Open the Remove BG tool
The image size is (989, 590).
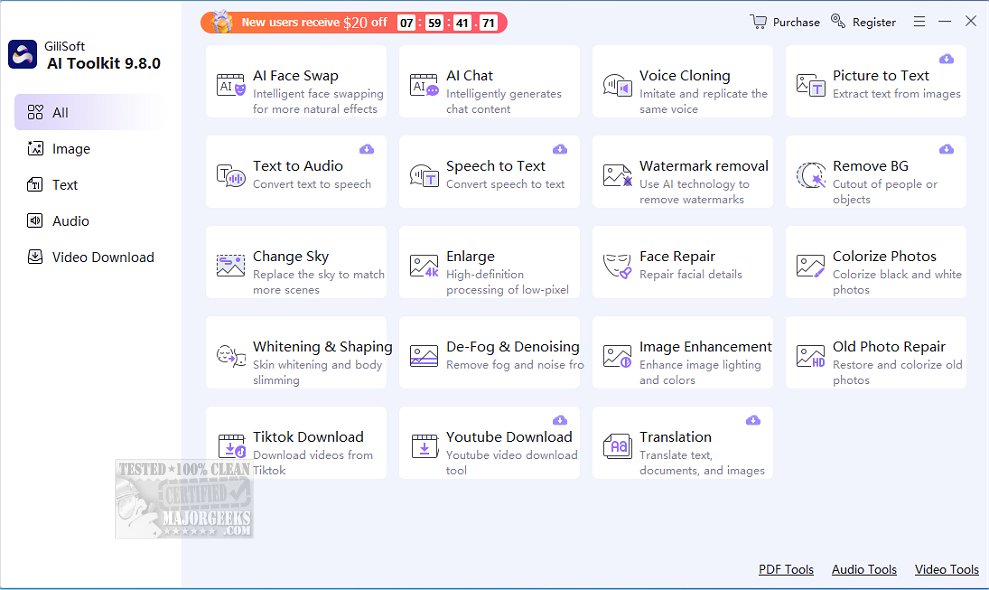point(876,171)
